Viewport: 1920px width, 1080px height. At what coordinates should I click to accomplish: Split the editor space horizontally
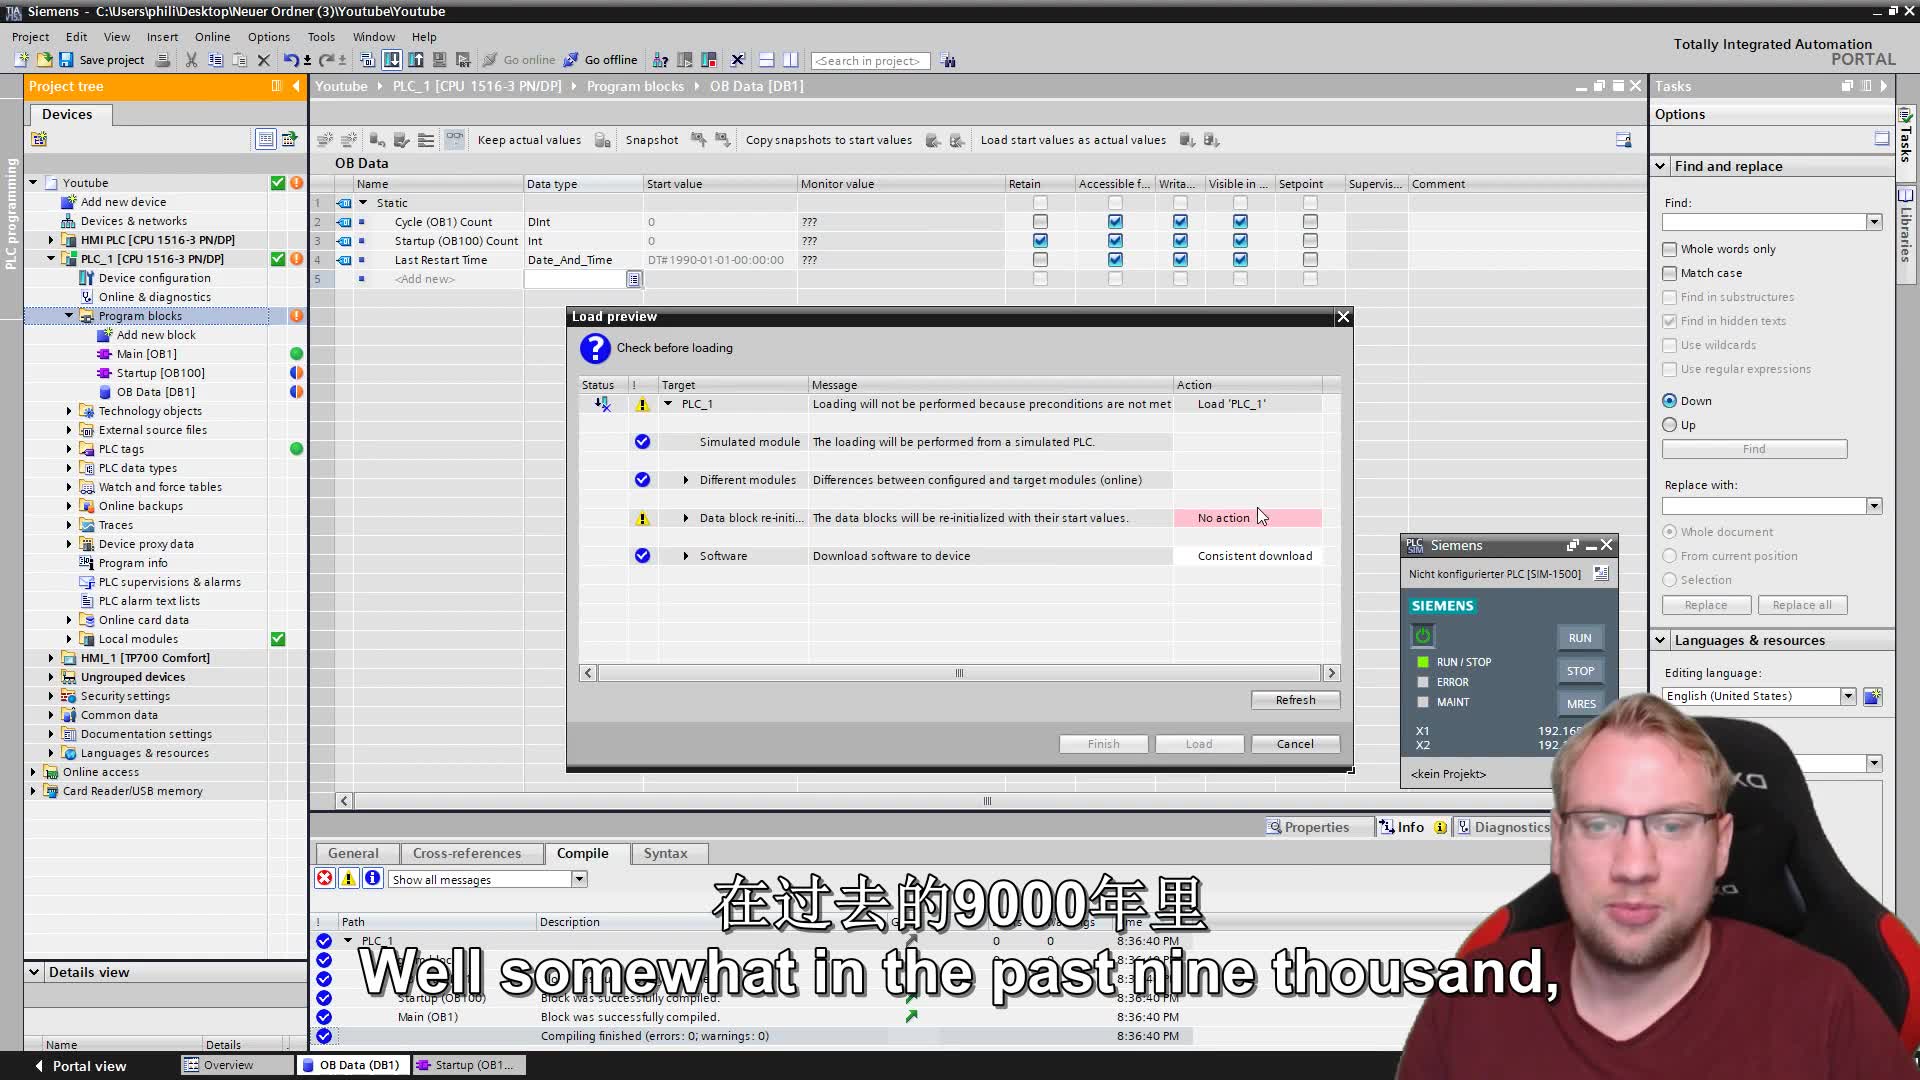tap(766, 60)
